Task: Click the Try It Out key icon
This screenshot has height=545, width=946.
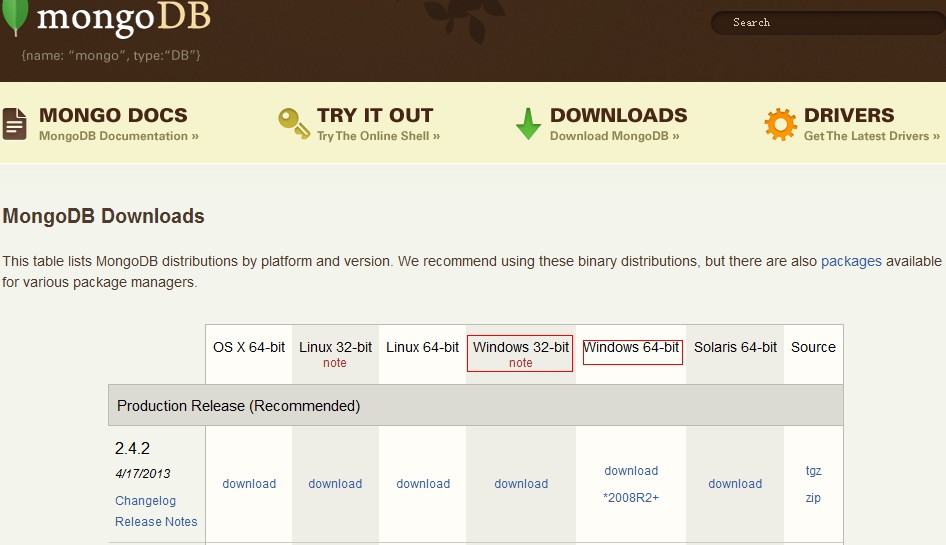Action: click(294, 123)
